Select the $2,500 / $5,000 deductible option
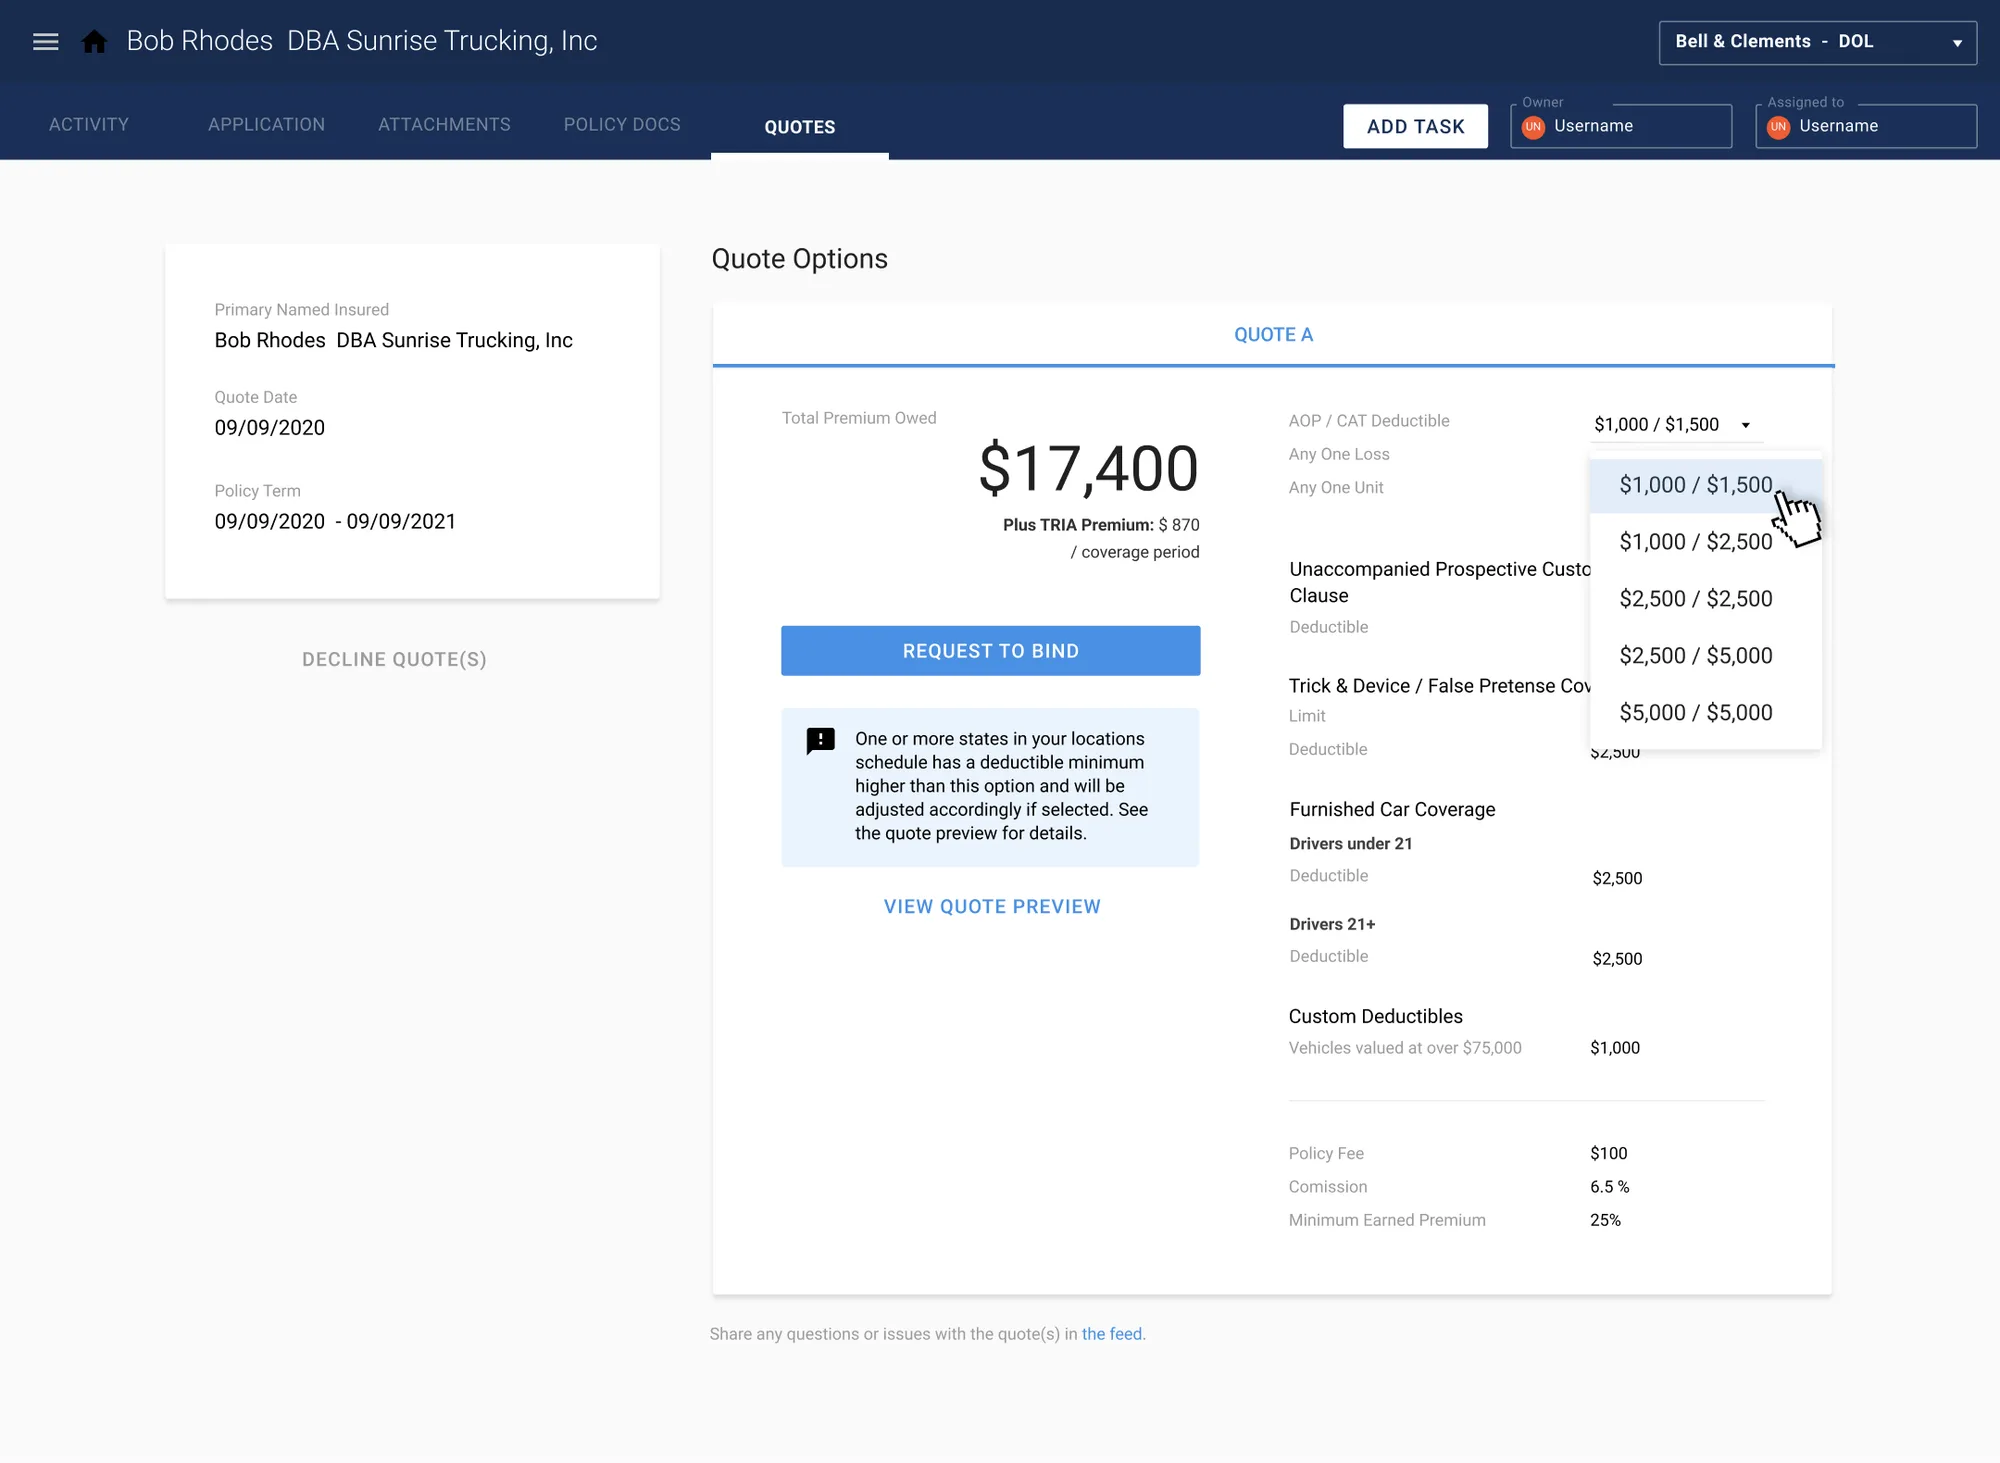This screenshot has height=1463, width=2000. 1705,656
